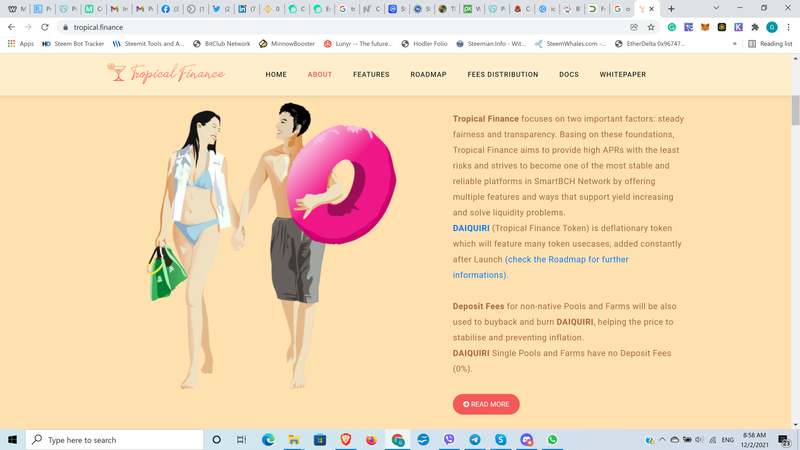Show hidden system tray icons
The image size is (800, 450).
point(662,439)
